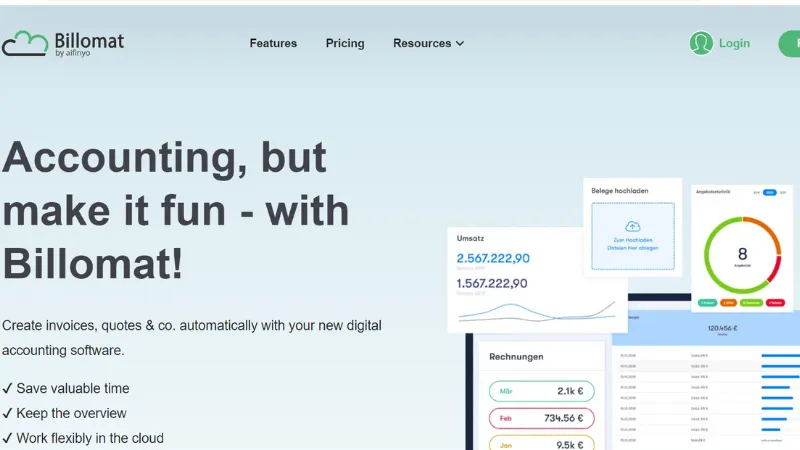800x450 pixels.
Task: Click the Umsatz line chart graphic
Action: 537,309
